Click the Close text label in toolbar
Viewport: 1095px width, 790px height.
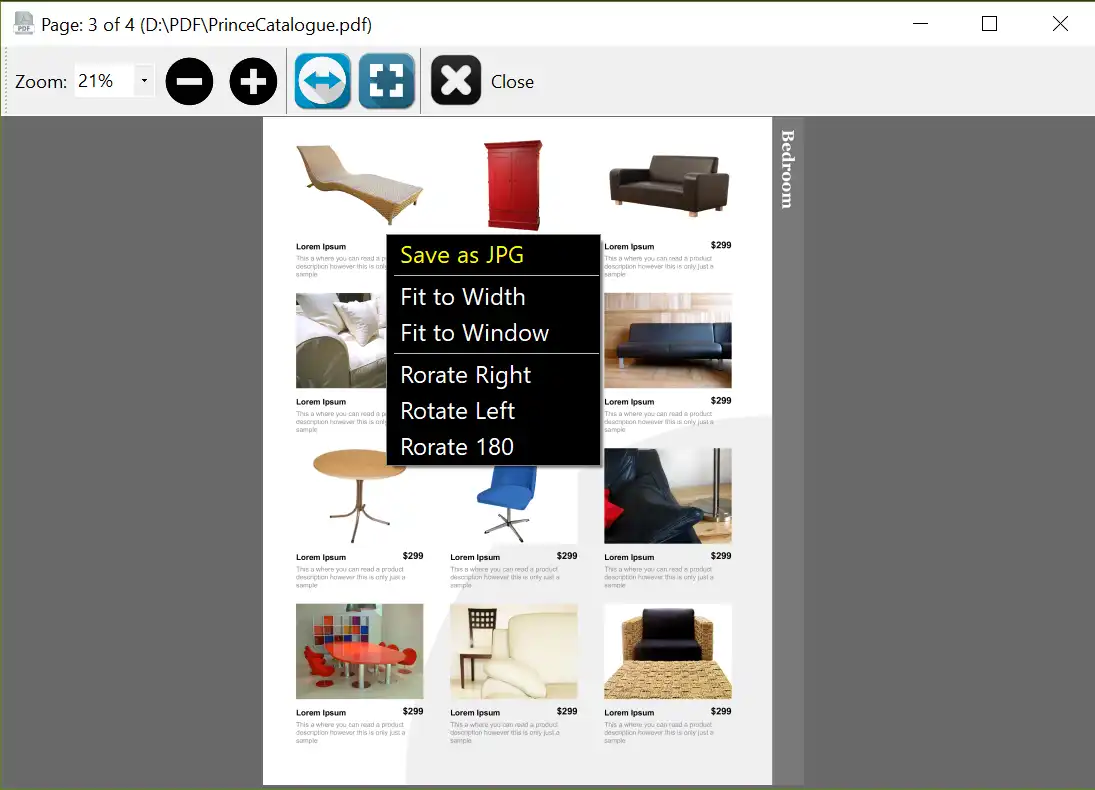pyautogui.click(x=513, y=82)
